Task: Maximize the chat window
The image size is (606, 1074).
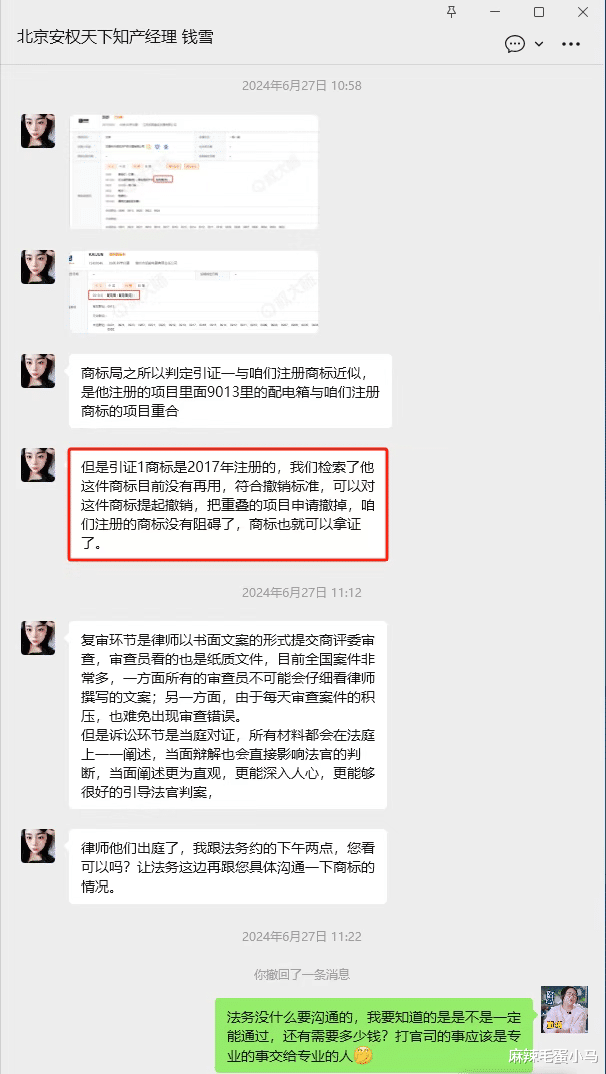Action: (x=539, y=12)
